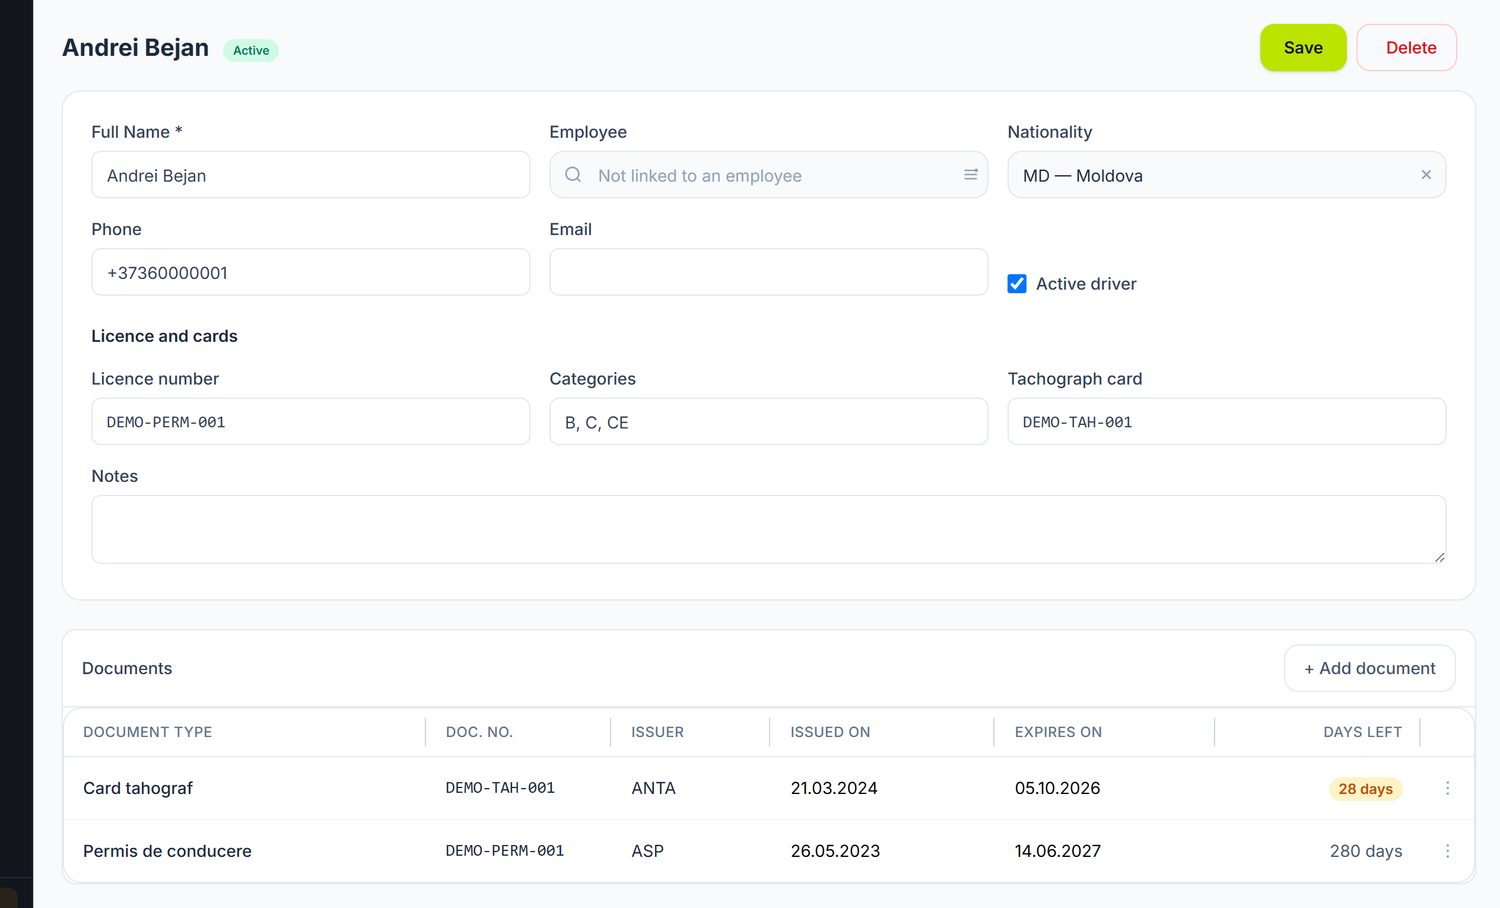Click the DAYS LEFT column header

coord(1362,732)
